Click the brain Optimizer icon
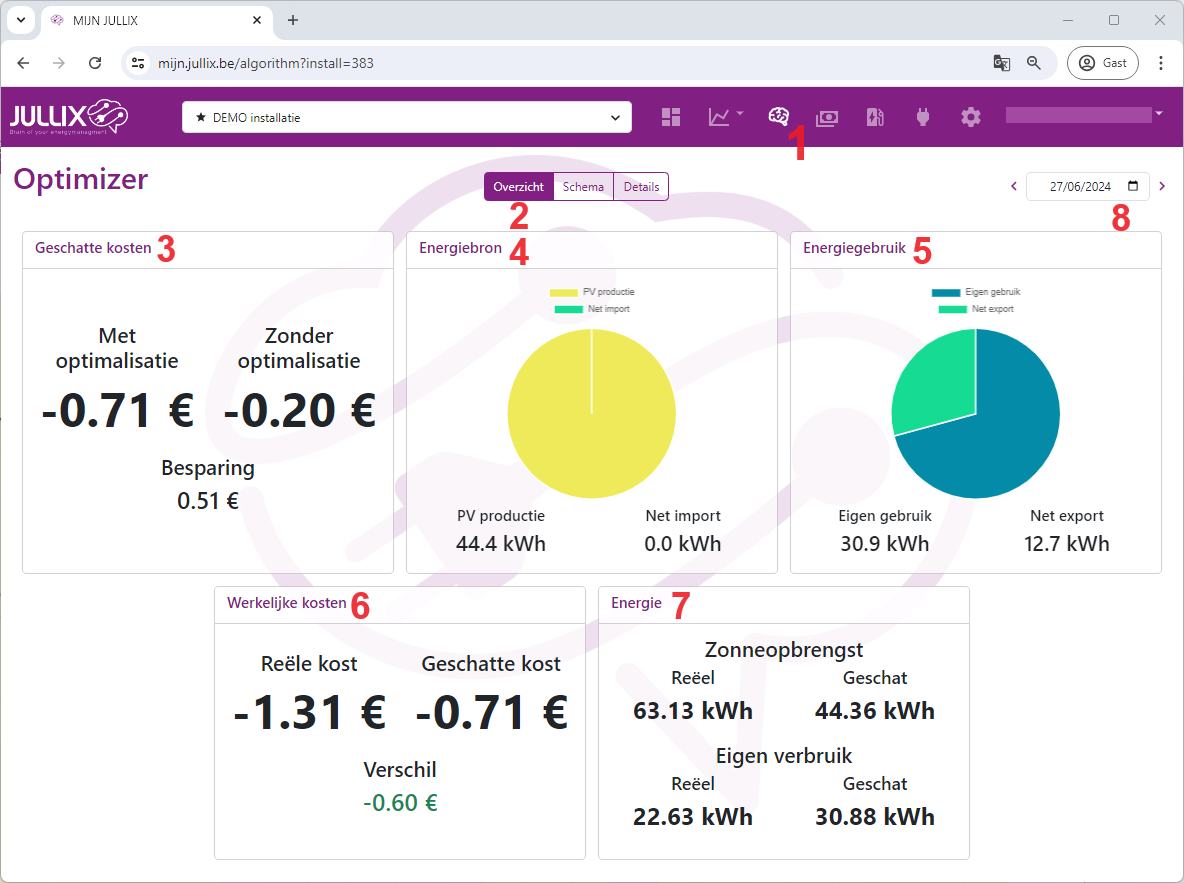The image size is (1184, 883). [778, 116]
